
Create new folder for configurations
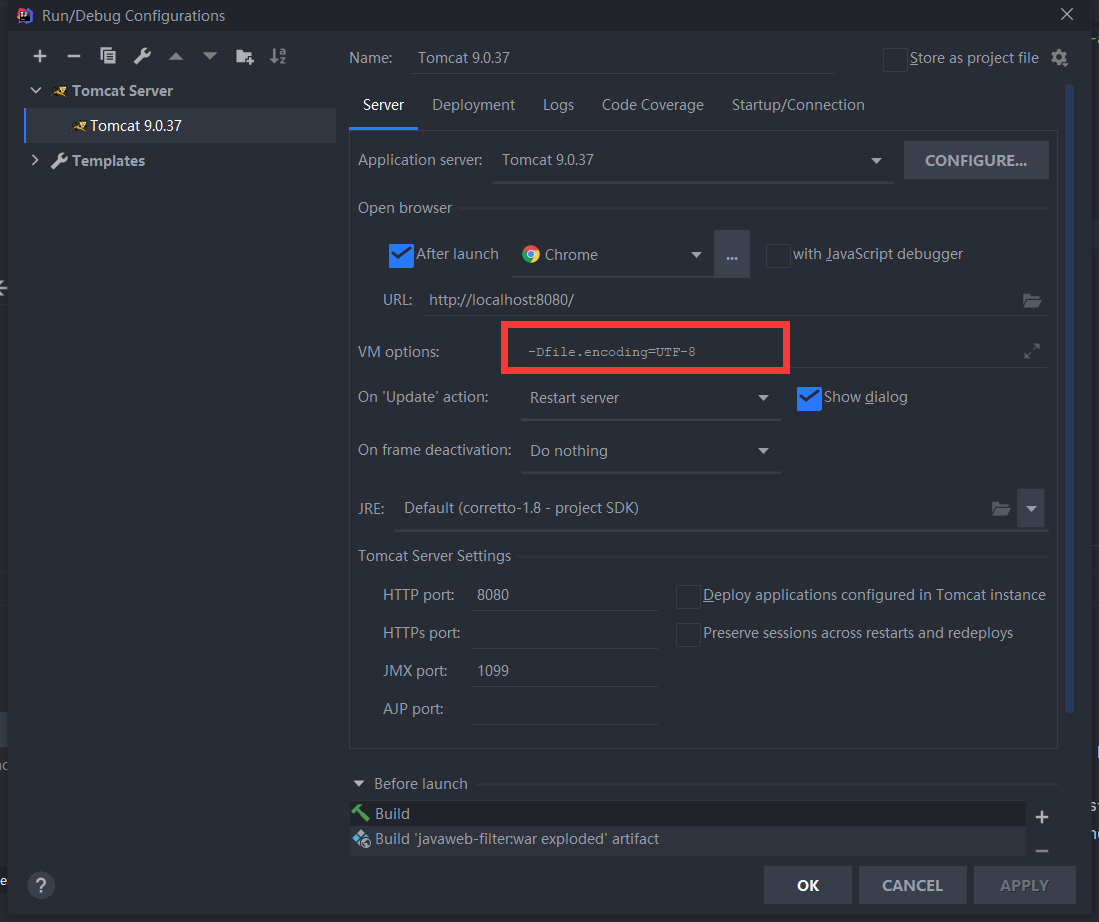[245, 56]
